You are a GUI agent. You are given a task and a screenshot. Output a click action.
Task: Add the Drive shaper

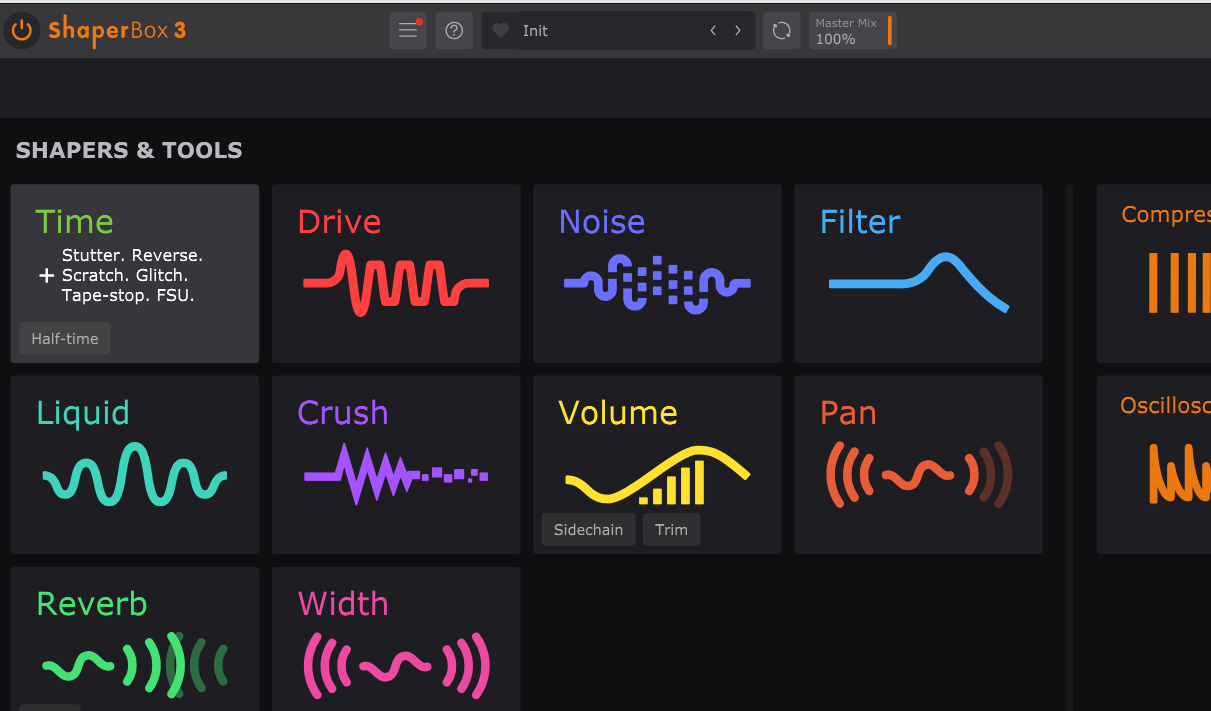tap(396, 273)
